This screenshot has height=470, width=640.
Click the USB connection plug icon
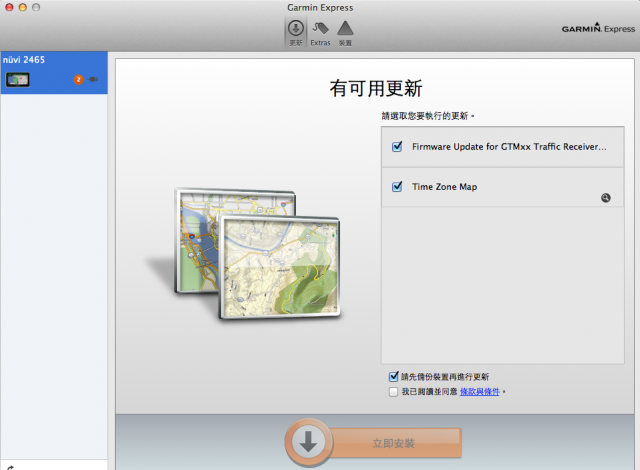(93, 79)
